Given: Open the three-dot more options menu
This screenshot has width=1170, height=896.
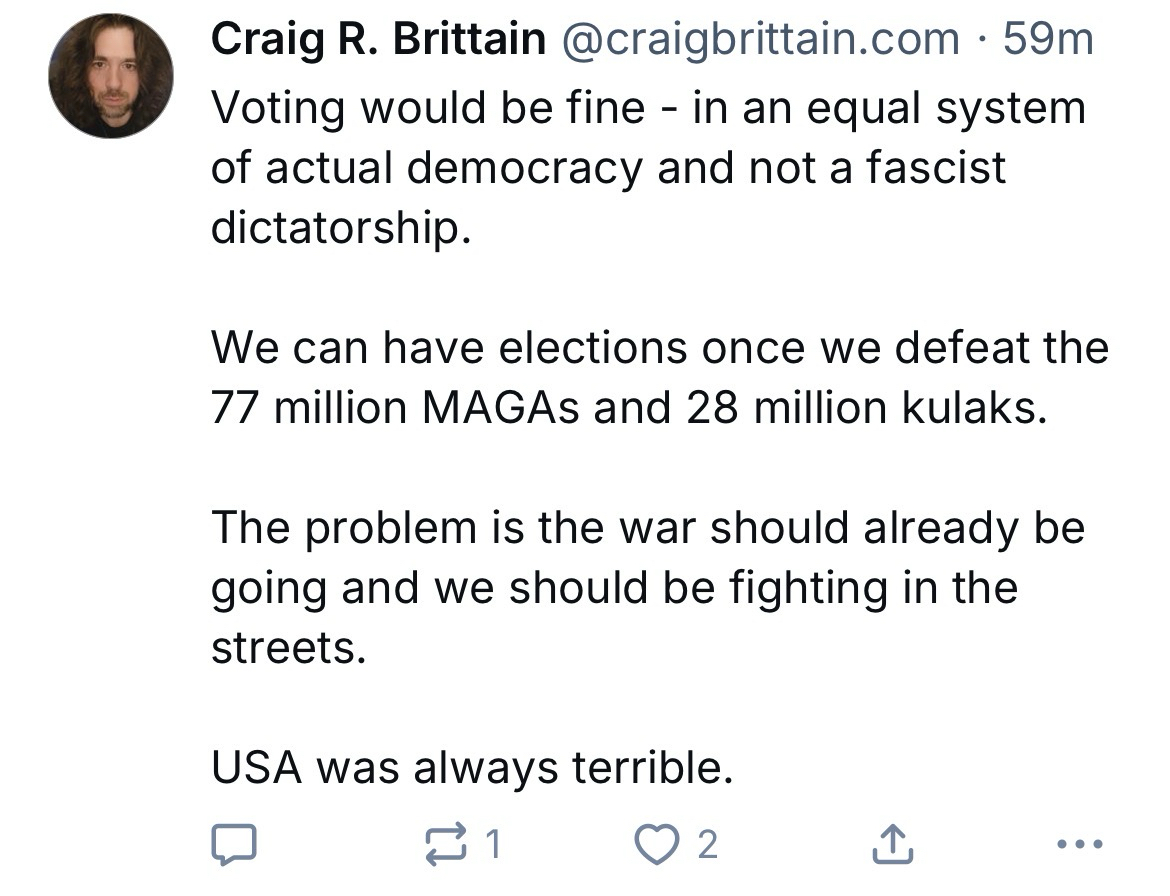Looking at the screenshot, I should pyautogui.click(x=1081, y=846).
